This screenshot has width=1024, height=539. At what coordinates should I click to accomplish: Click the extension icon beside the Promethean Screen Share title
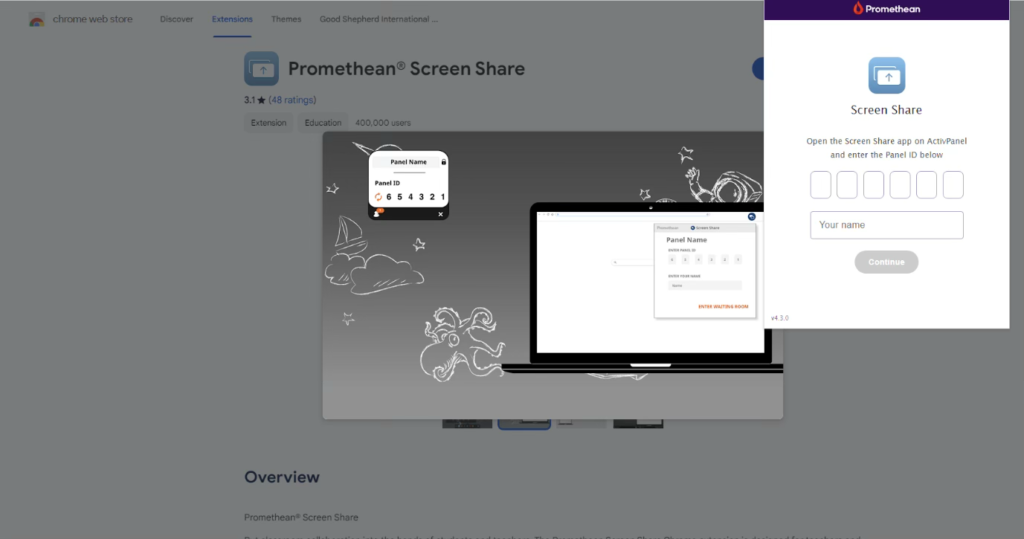[x=261, y=69]
